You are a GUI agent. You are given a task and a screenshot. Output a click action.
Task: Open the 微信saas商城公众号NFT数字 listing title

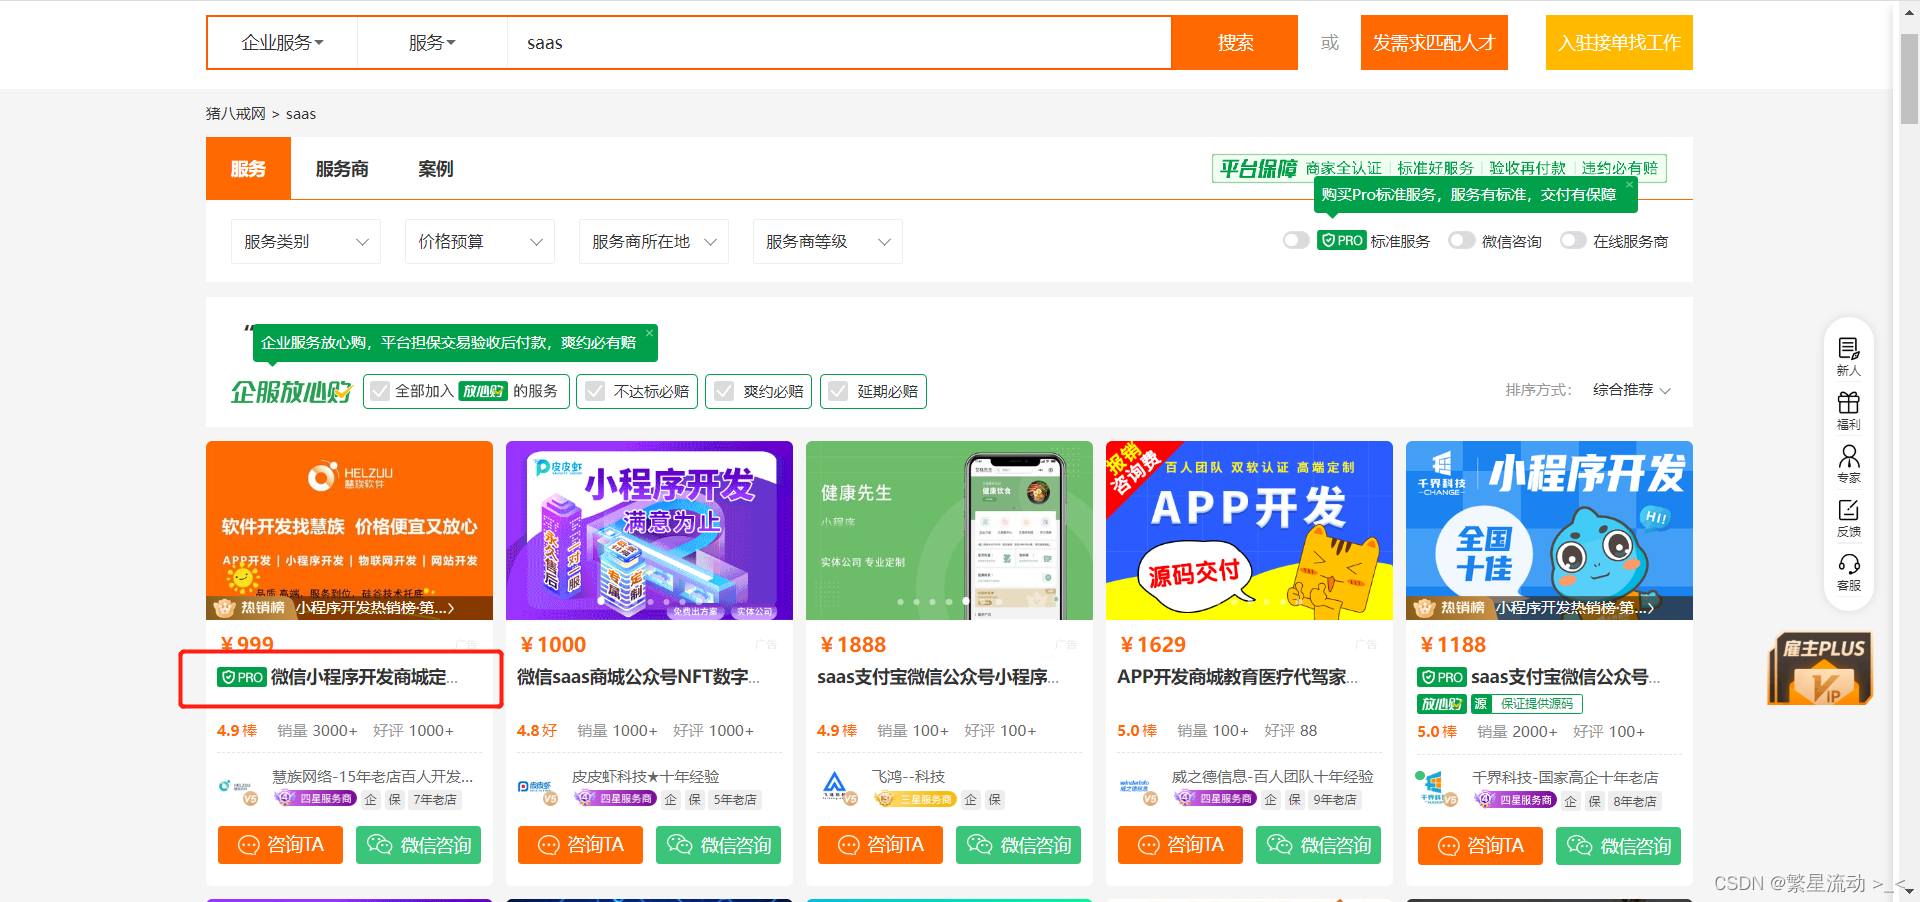(638, 677)
